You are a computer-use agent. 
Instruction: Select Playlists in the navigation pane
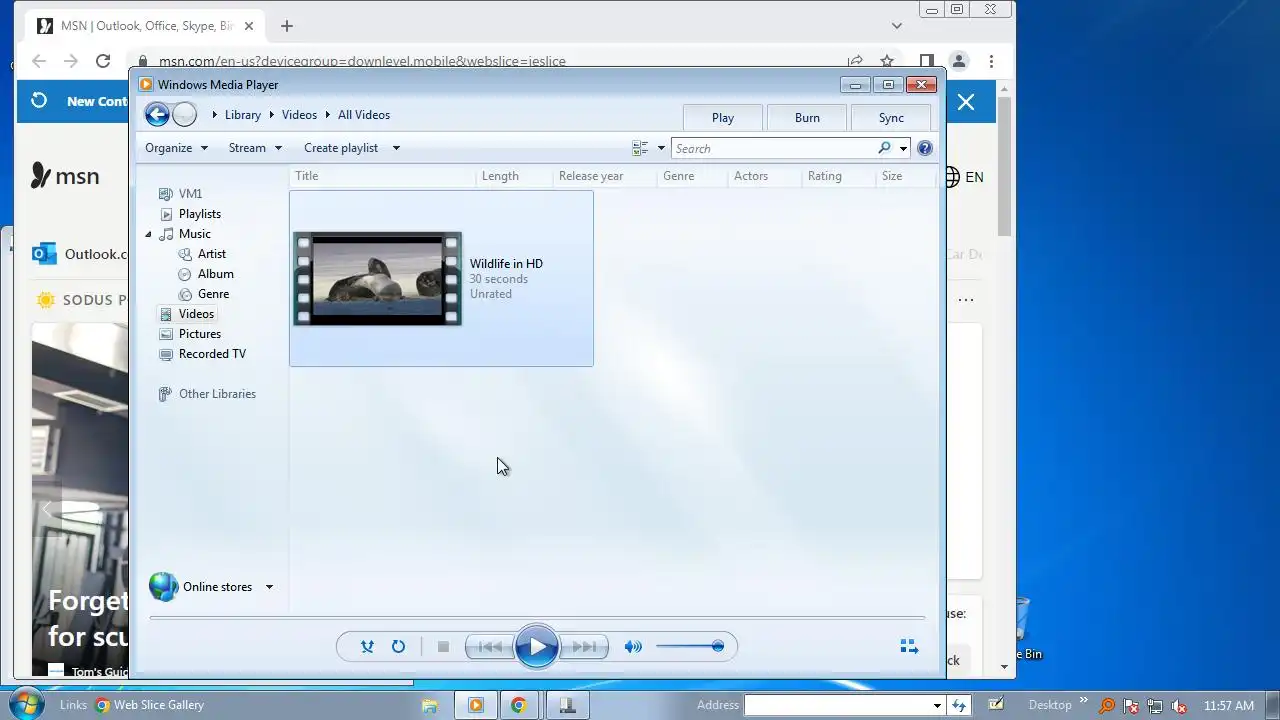click(191, 214)
